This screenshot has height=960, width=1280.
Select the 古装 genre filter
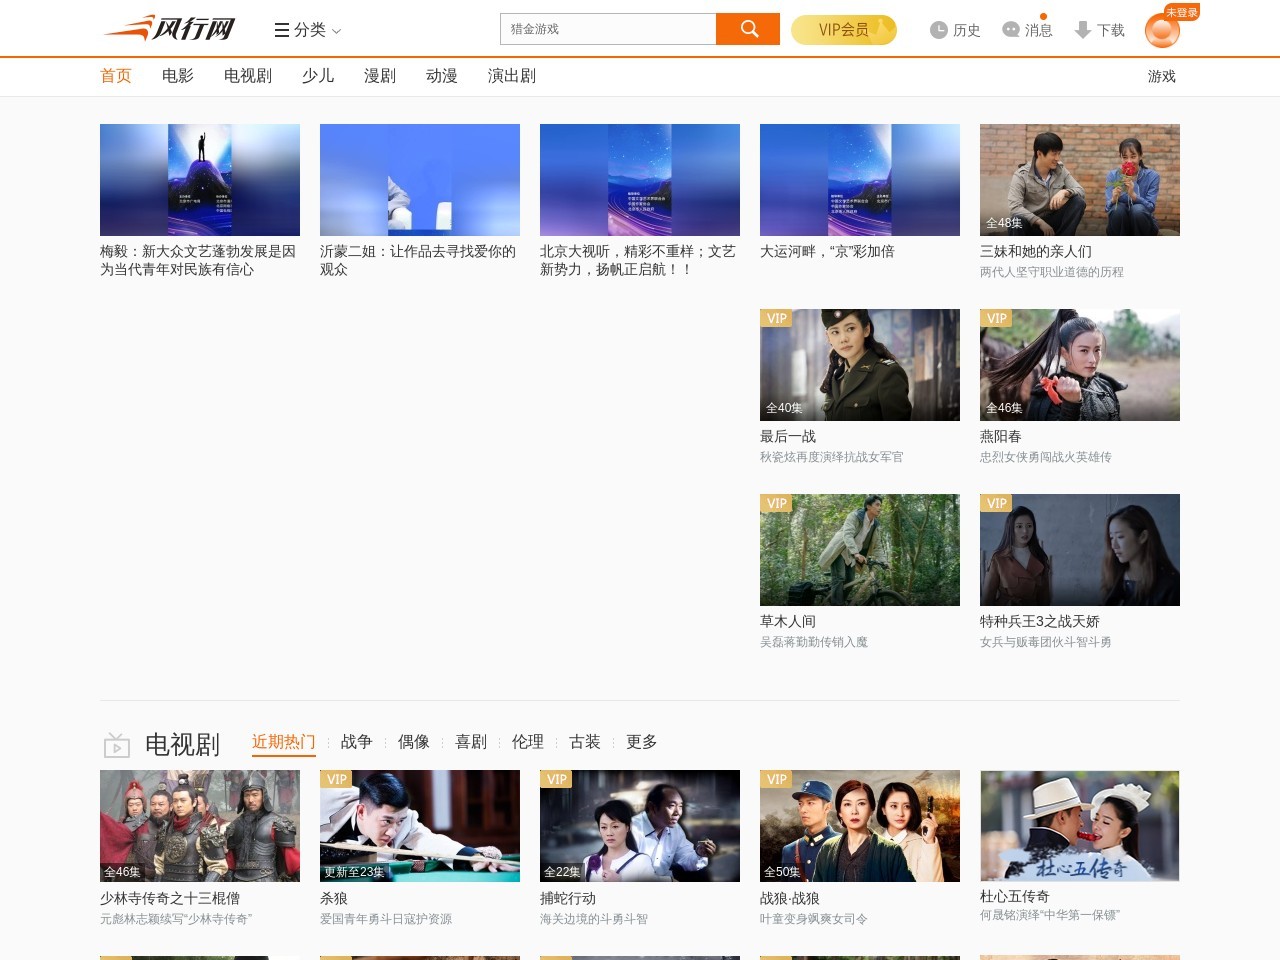[x=584, y=742]
